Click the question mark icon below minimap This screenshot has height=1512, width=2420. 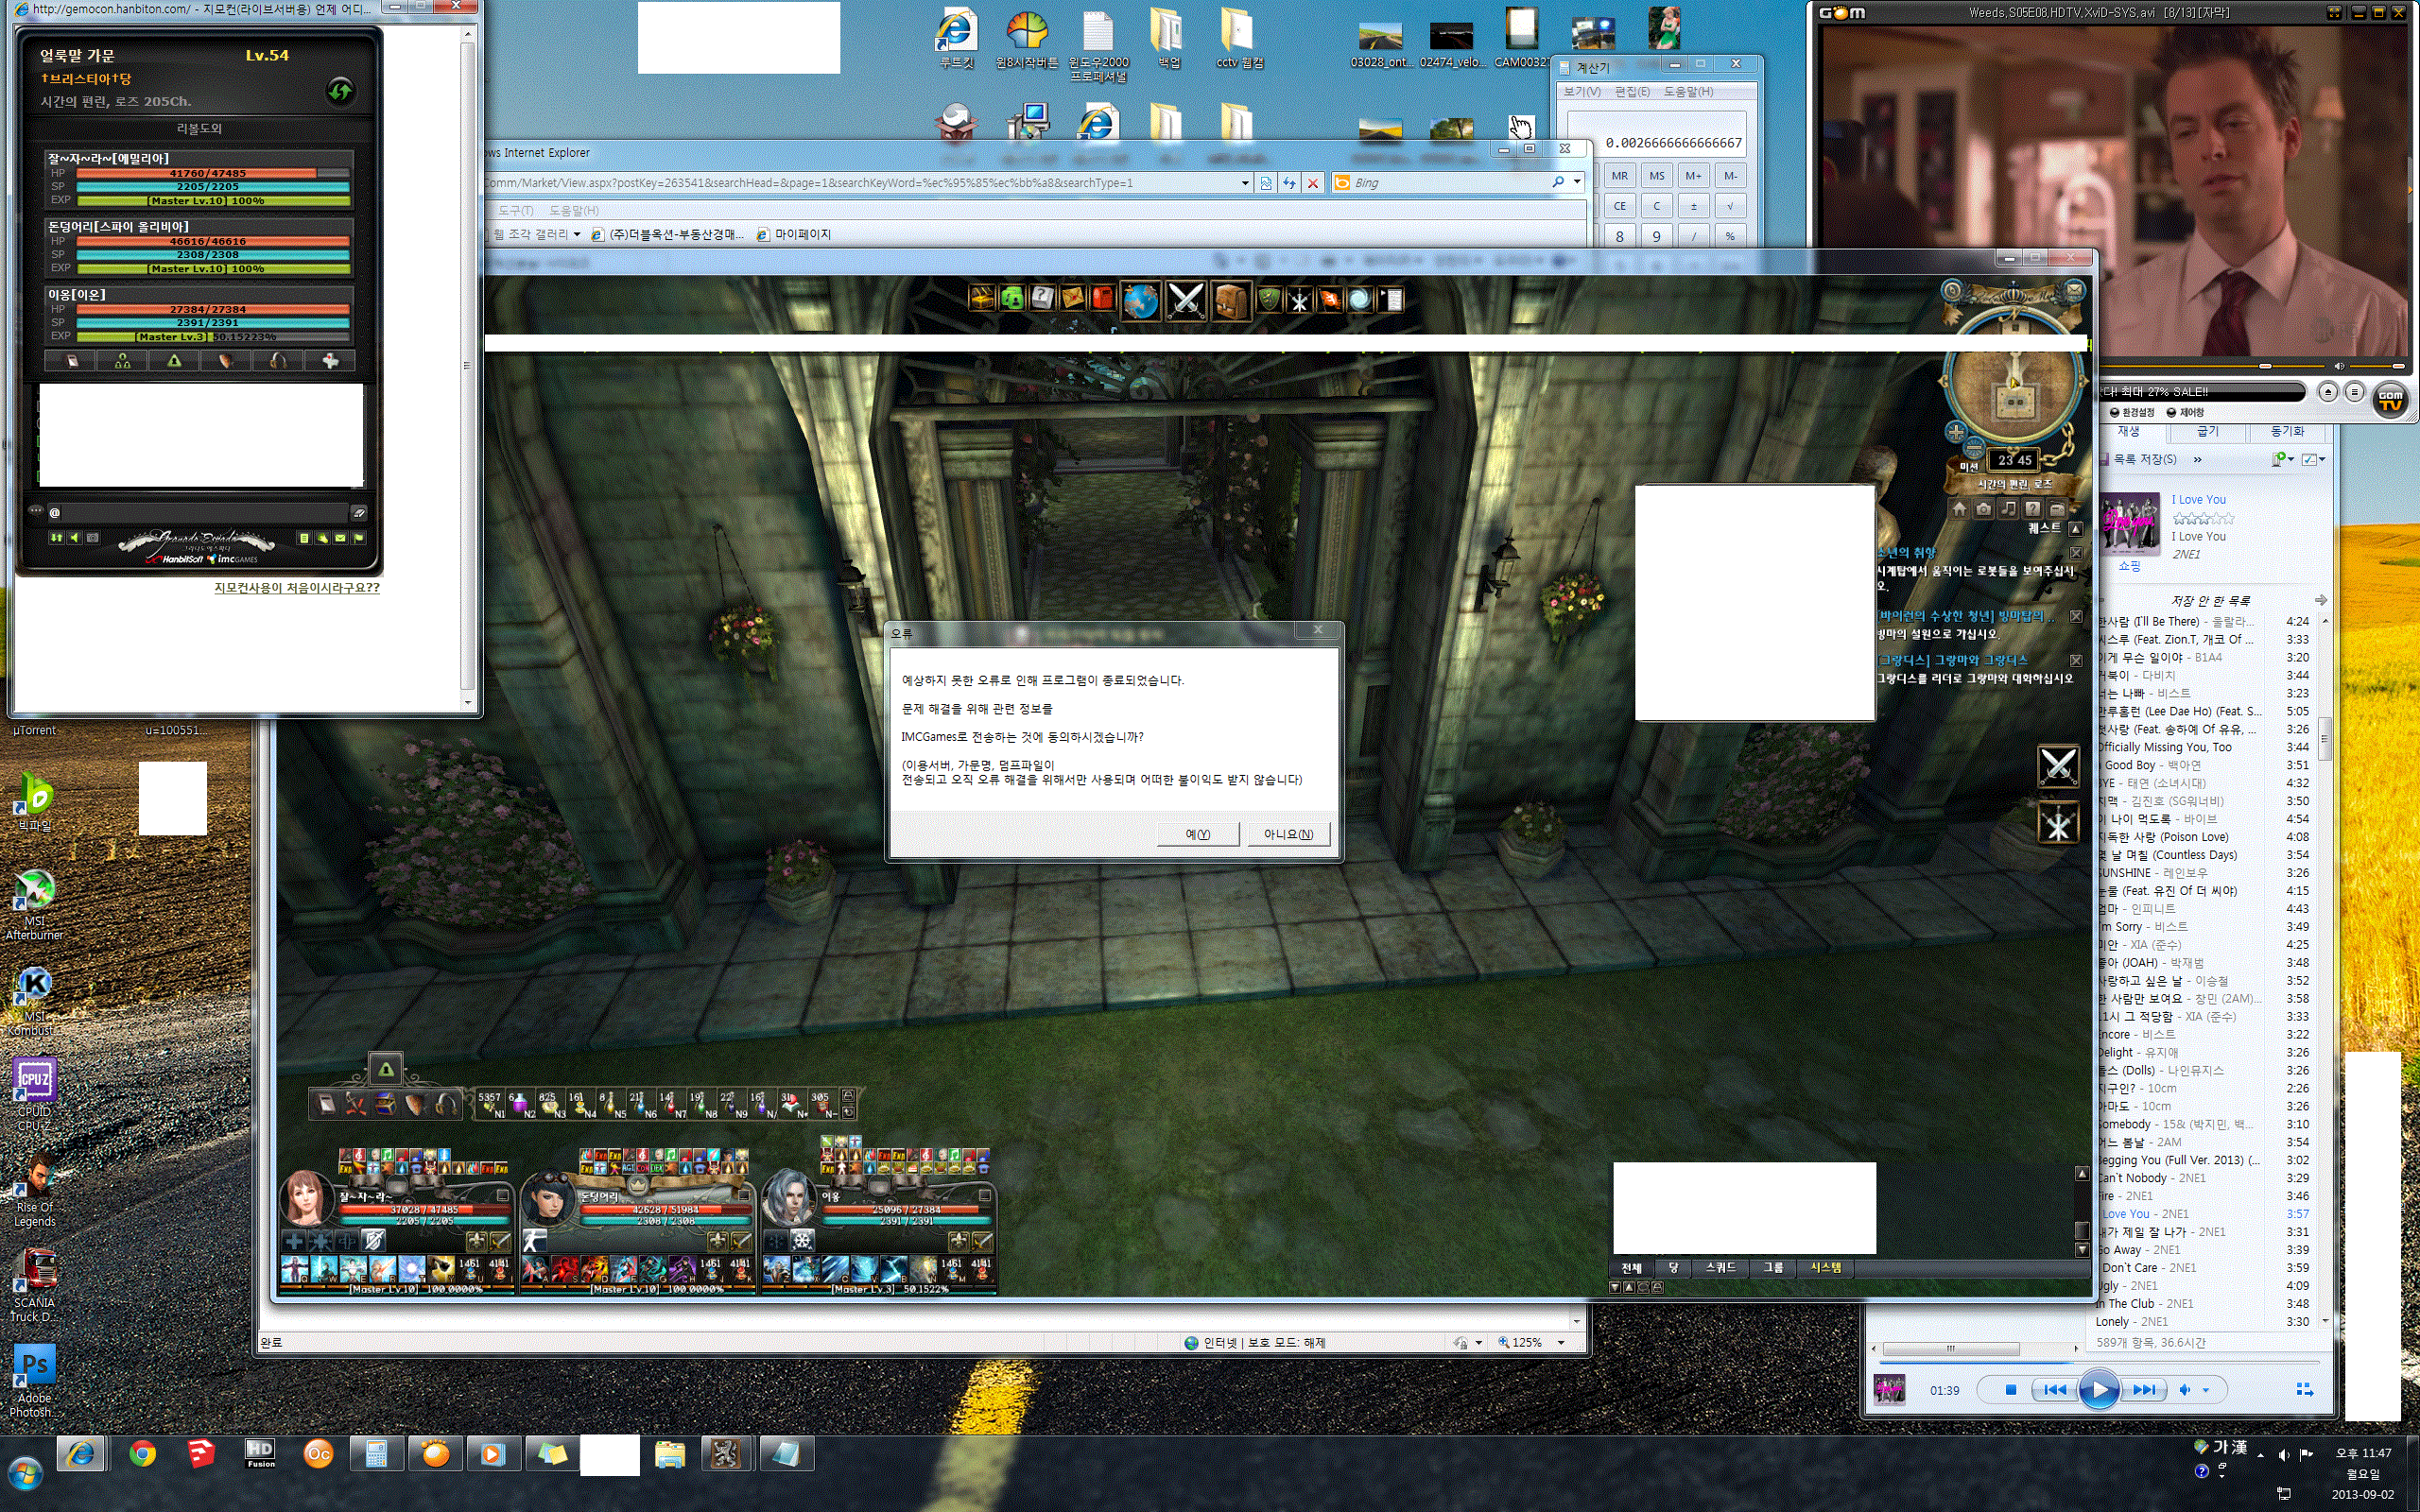(x=2032, y=509)
